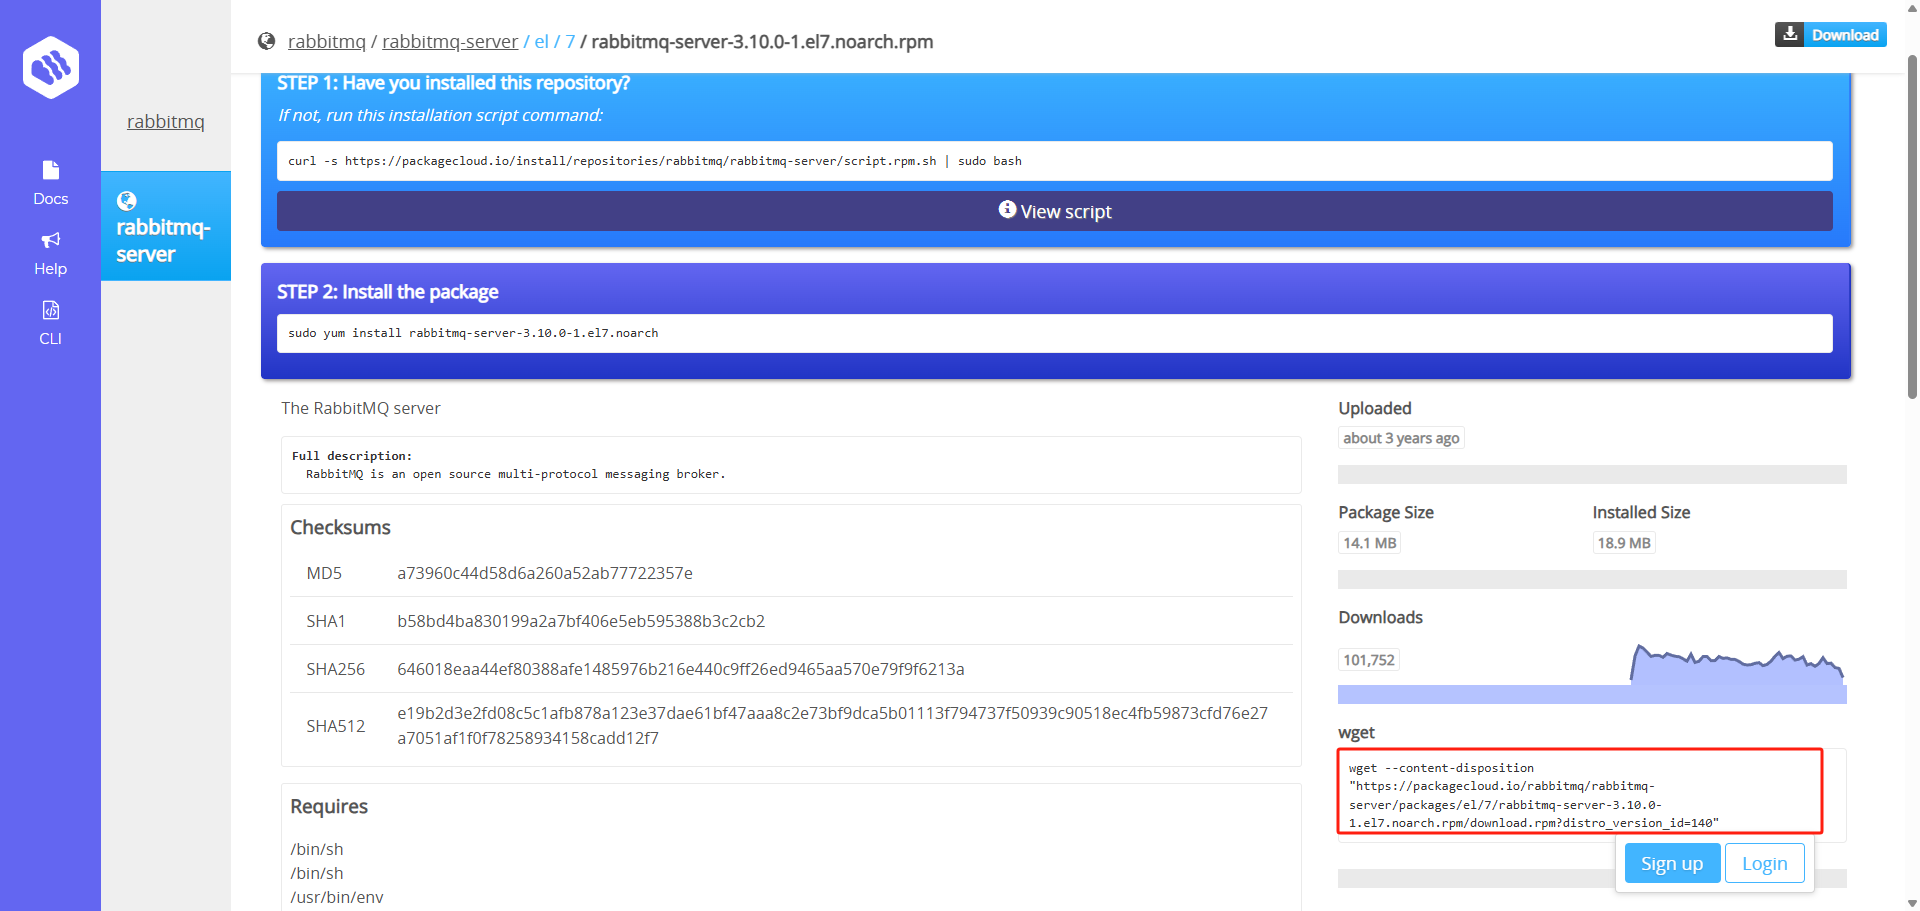This screenshot has width=1920, height=911.
Task: Click the Docs label in the sidebar
Action: (x=51, y=199)
